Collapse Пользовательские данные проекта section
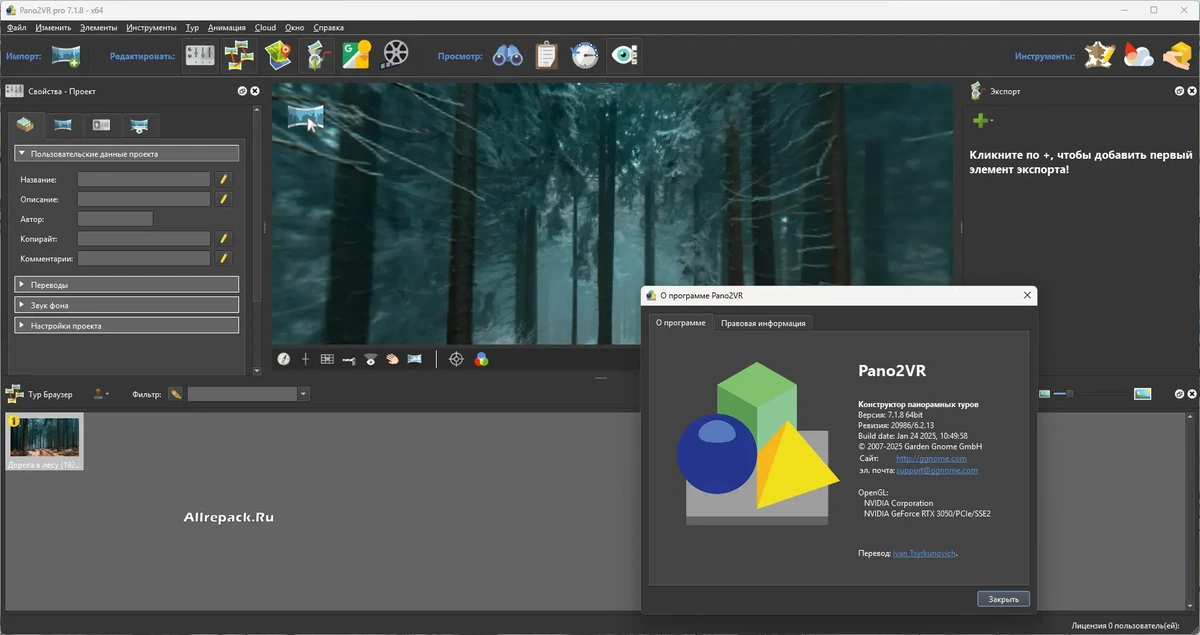1200x635 pixels. pos(126,154)
